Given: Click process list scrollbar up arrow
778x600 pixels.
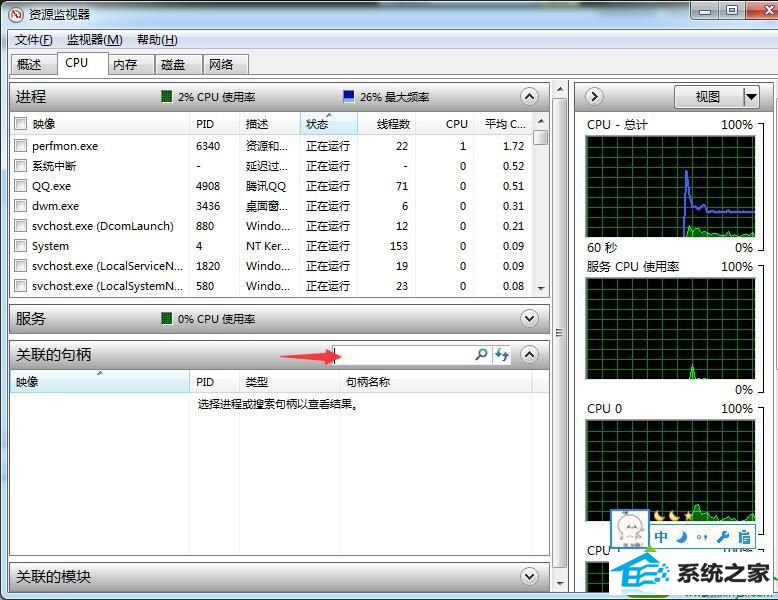Looking at the screenshot, I should (x=541, y=121).
